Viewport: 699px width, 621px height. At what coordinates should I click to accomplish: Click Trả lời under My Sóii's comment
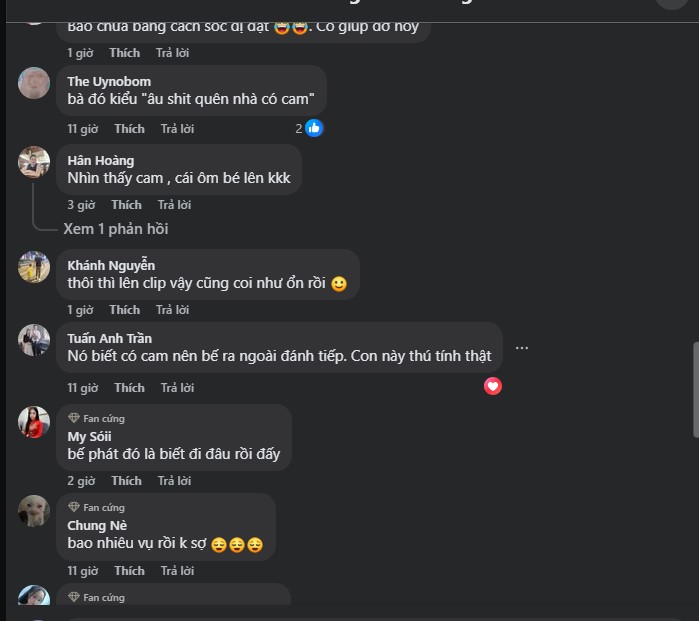point(174,481)
